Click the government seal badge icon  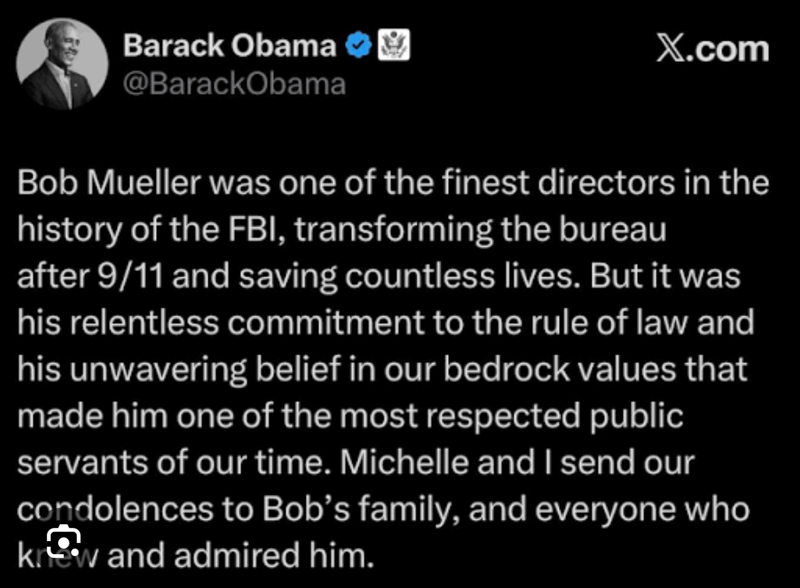(x=393, y=46)
